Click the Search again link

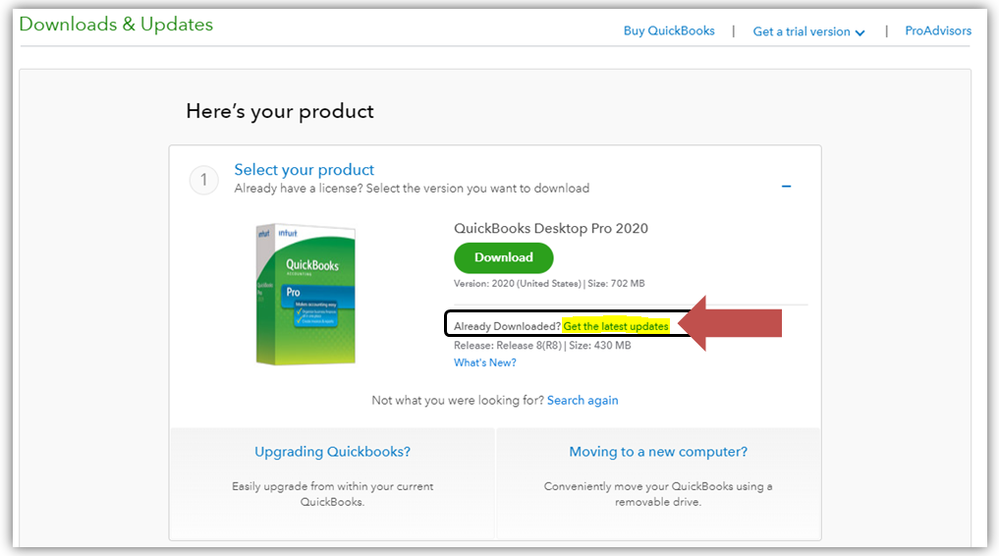click(x=582, y=400)
